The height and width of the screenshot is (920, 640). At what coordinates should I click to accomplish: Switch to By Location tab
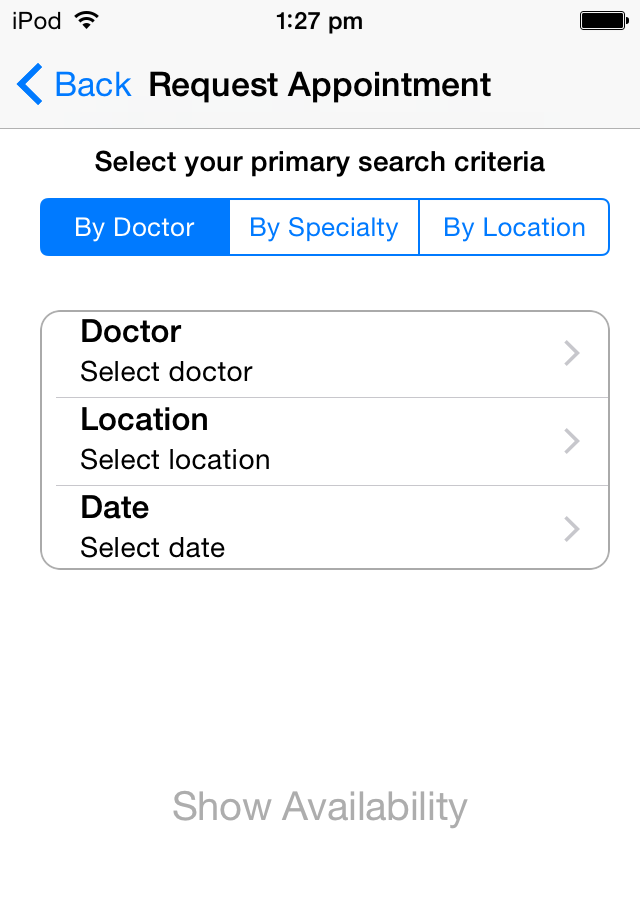(514, 228)
